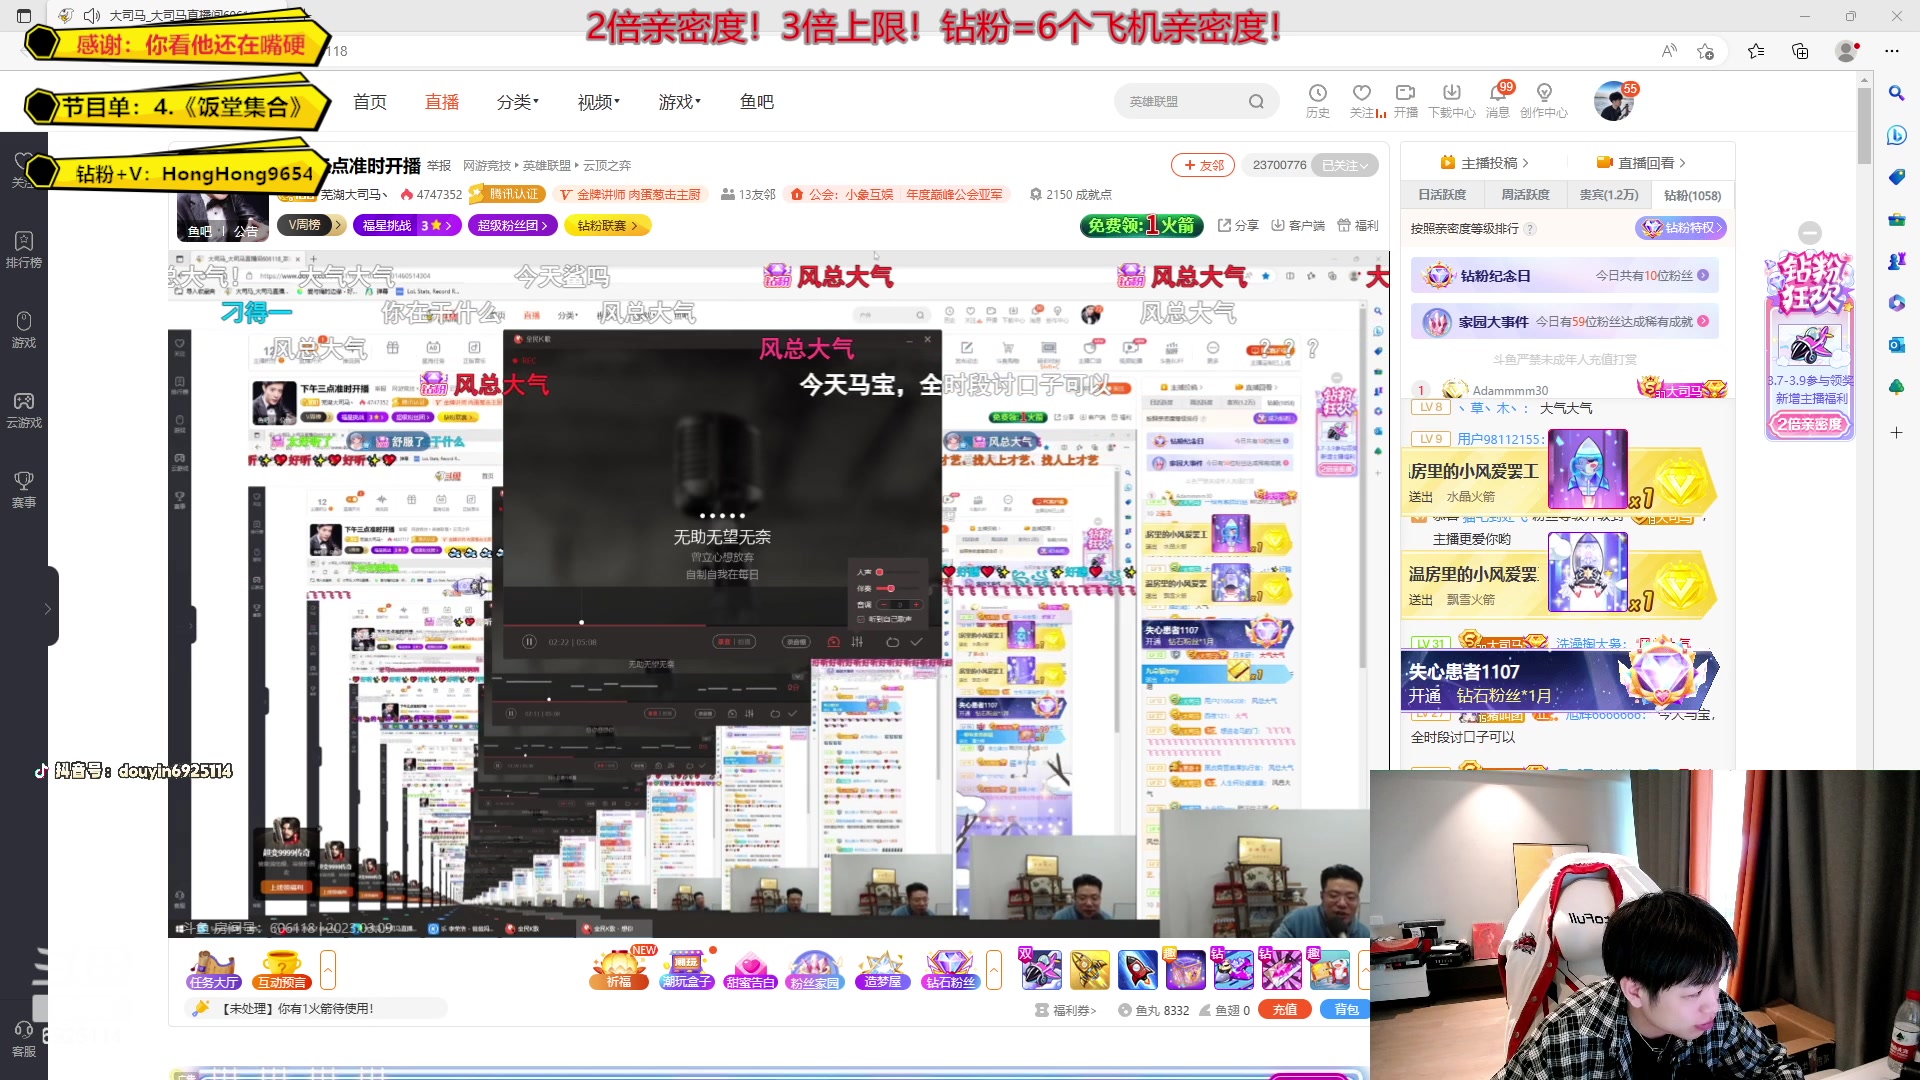The height and width of the screenshot is (1080, 1920).
Task: Open 主播投稿 chevron link
Action: click(x=1485, y=163)
